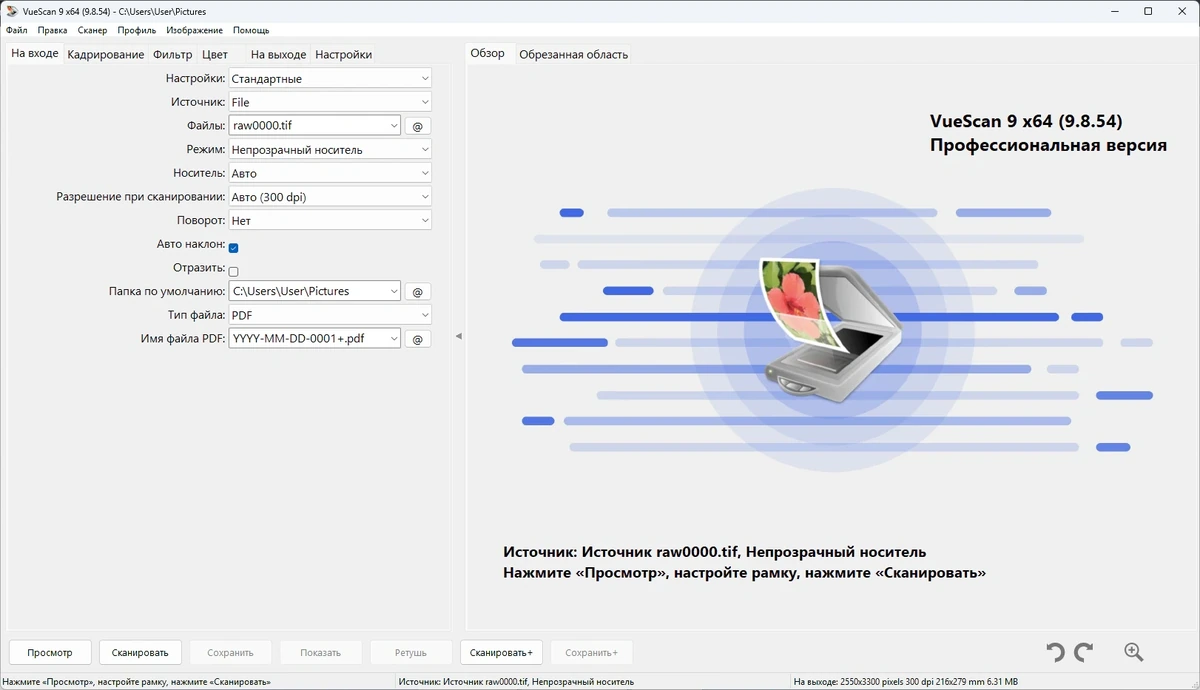
Task: Click the Сканировать button
Action: tap(140, 653)
